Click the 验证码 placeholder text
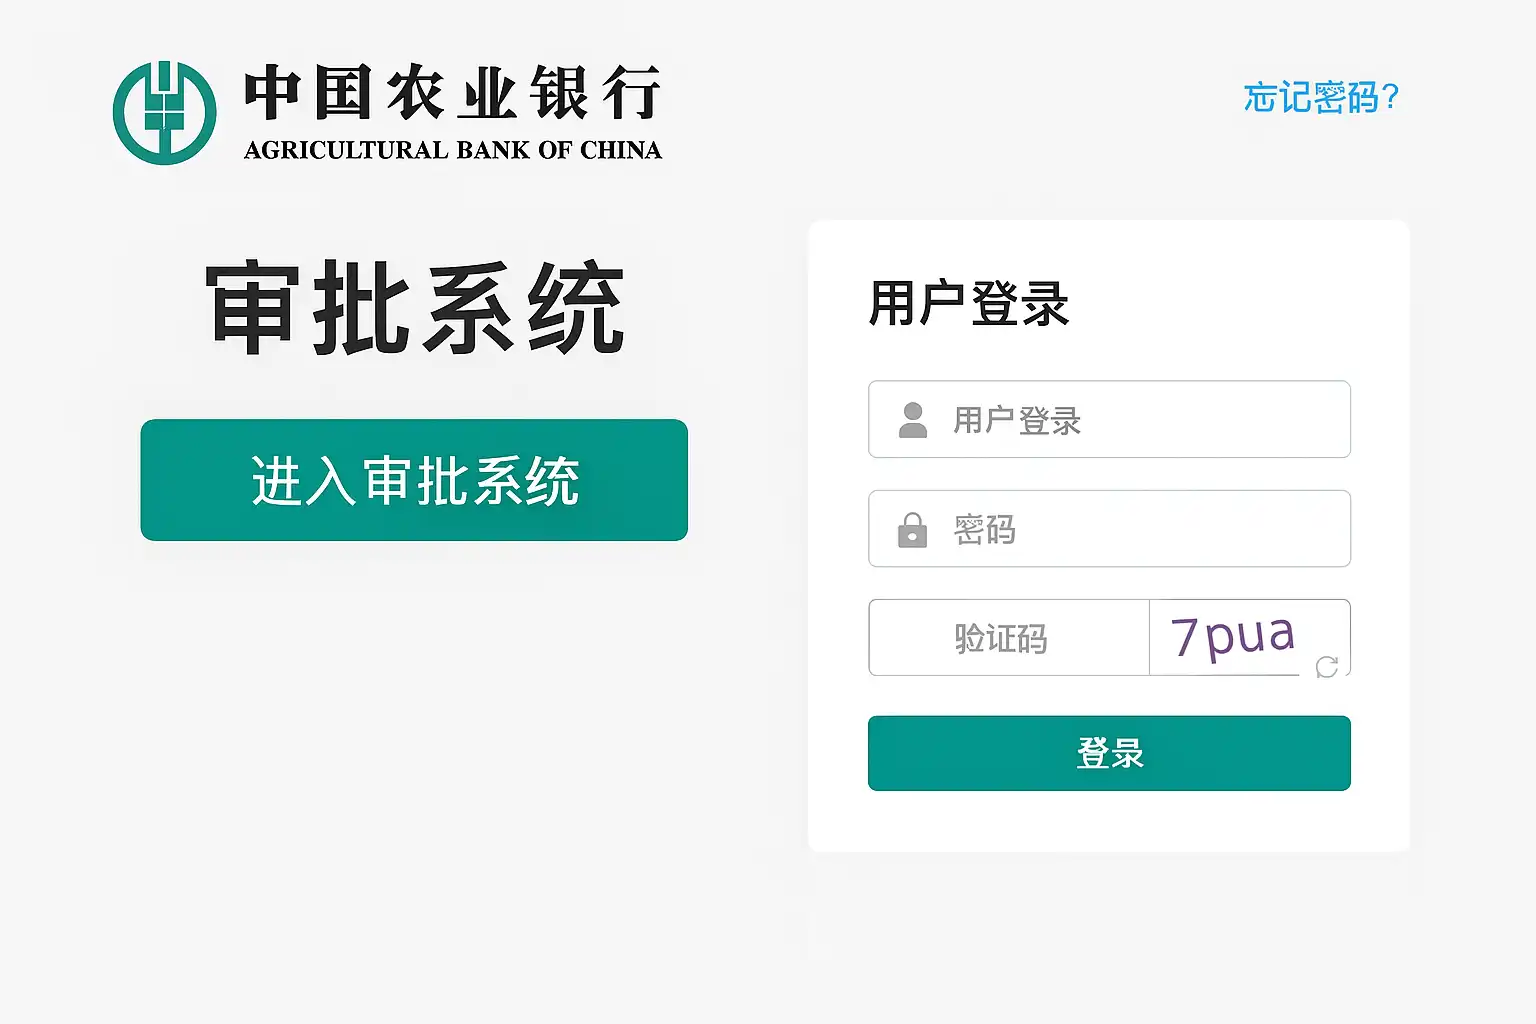Image resolution: width=1536 pixels, height=1024 pixels. [x=1001, y=638]
